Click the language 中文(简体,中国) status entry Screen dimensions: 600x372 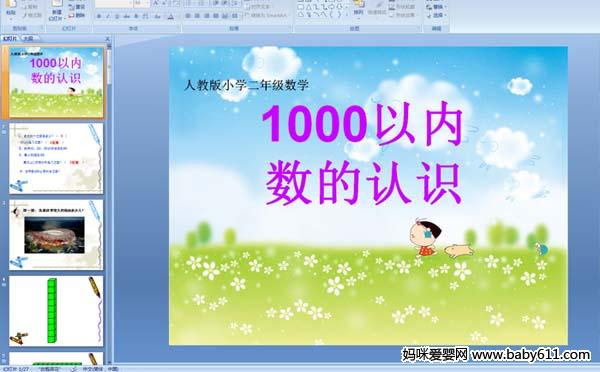coord(100,369)
